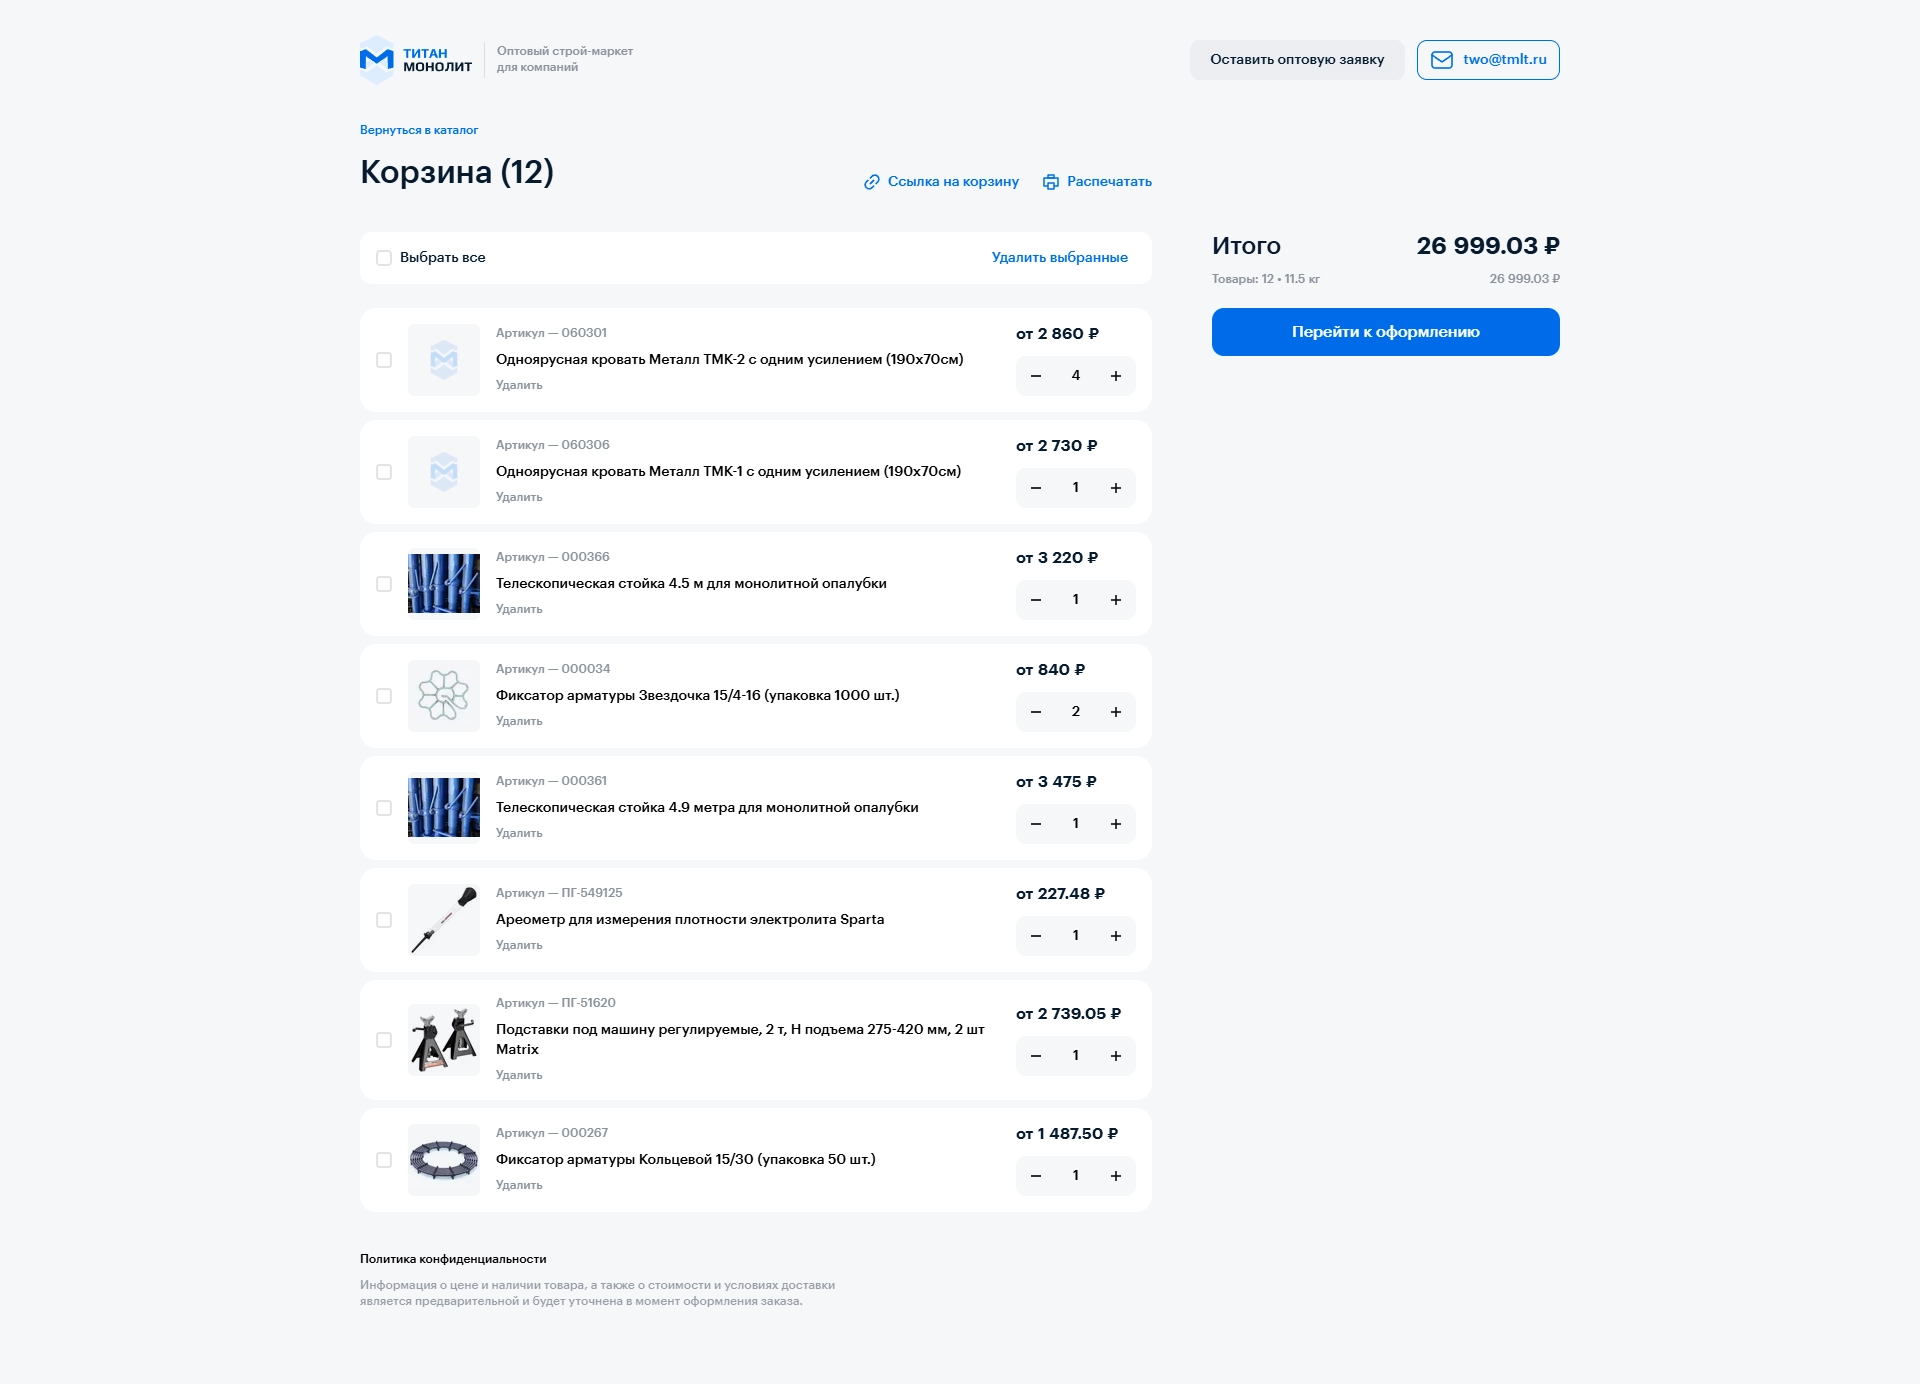Increase quantity of Металл ТМК-2 bed
The width and height of the screenshot is (1920, 1384).
[x=1116, y=376]
